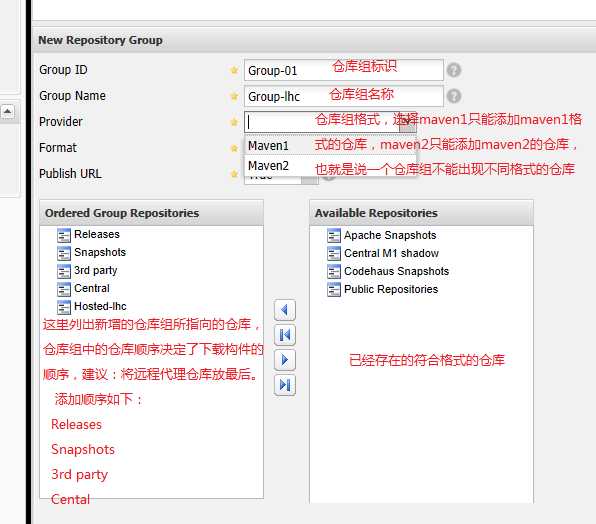Select Codehaus Snapshots repository
596x524 pixels.
396,271
